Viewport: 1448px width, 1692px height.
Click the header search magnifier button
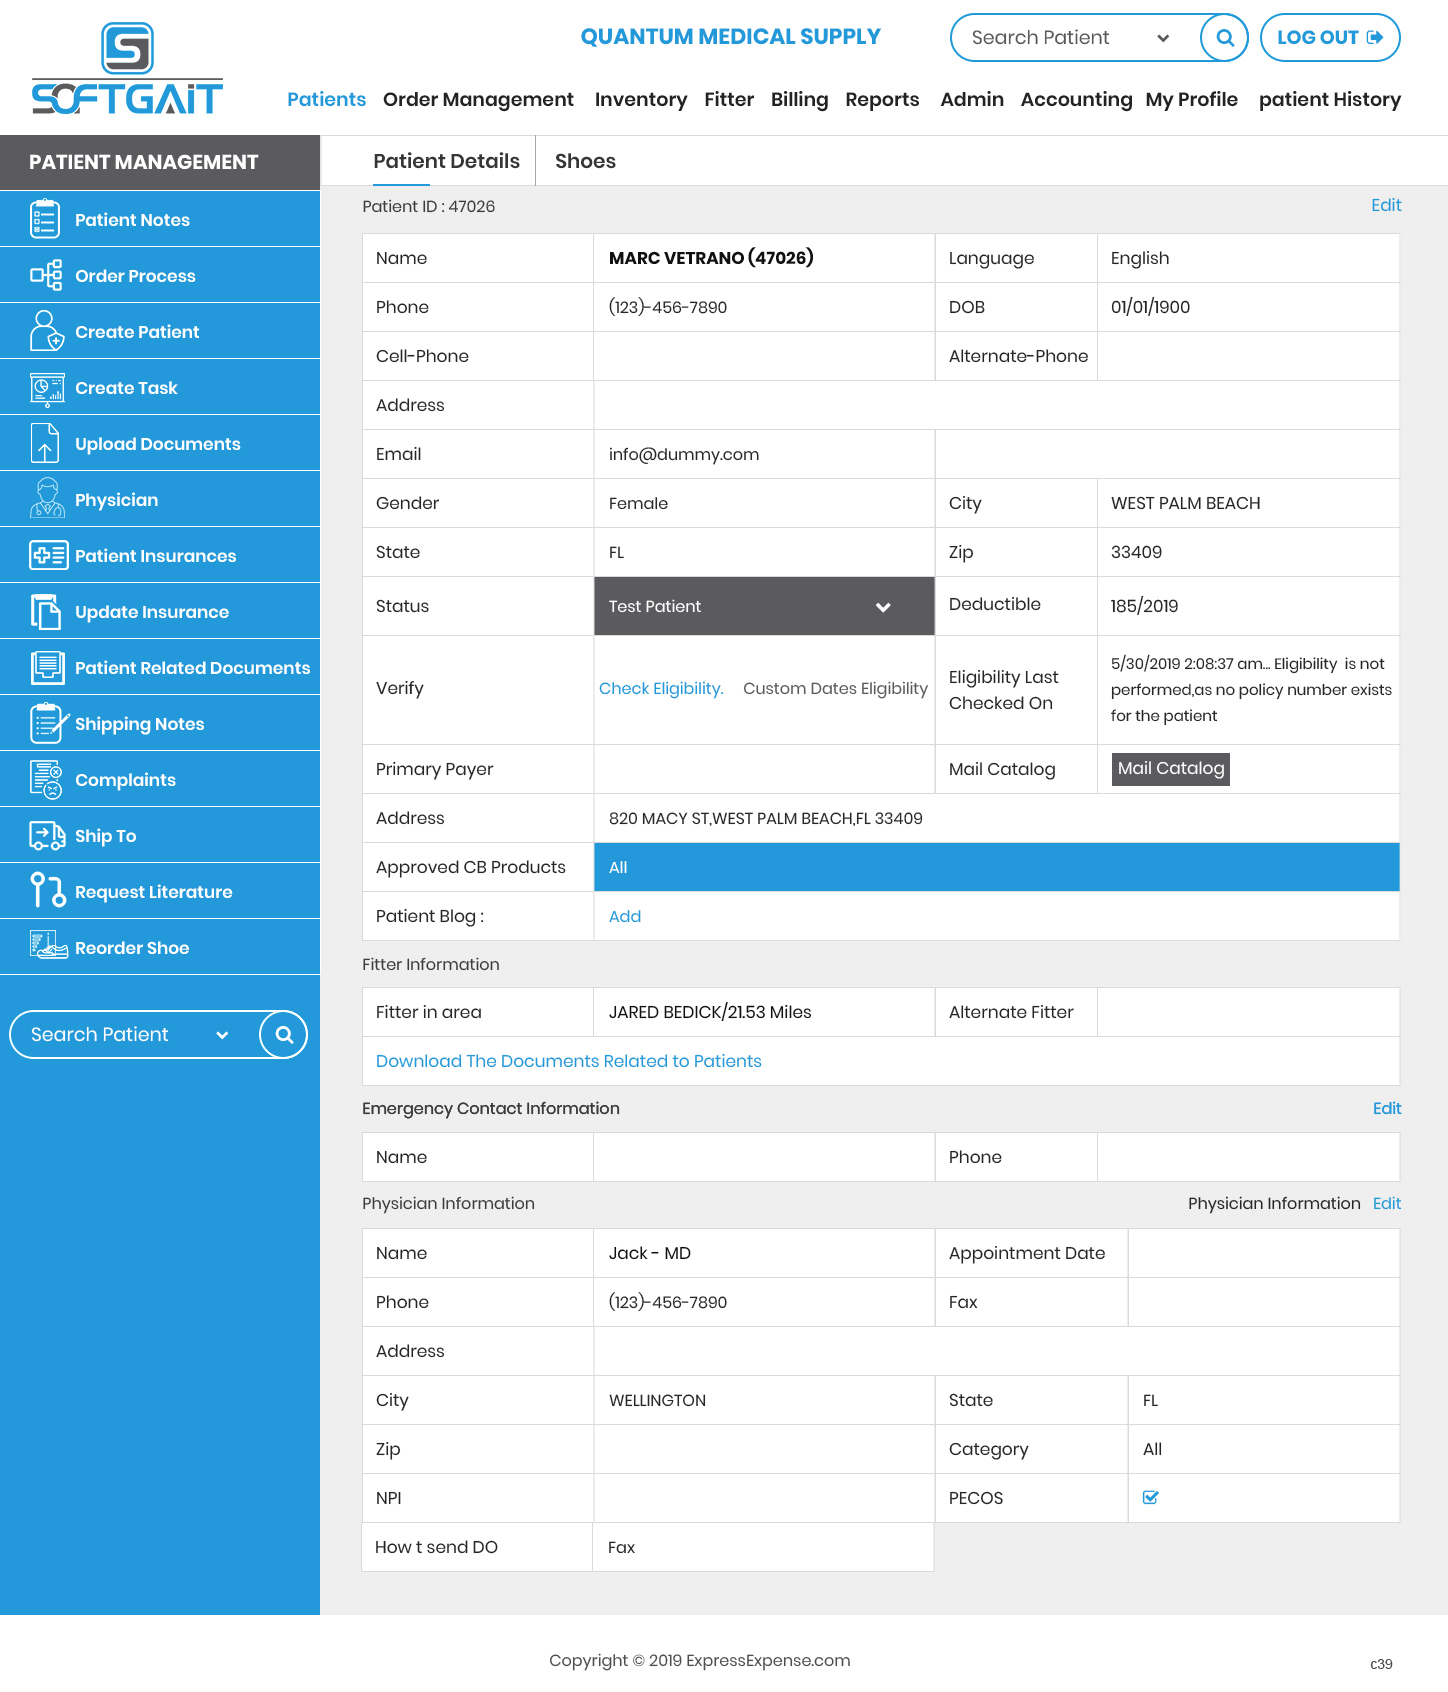click(x=1224, y=38)
